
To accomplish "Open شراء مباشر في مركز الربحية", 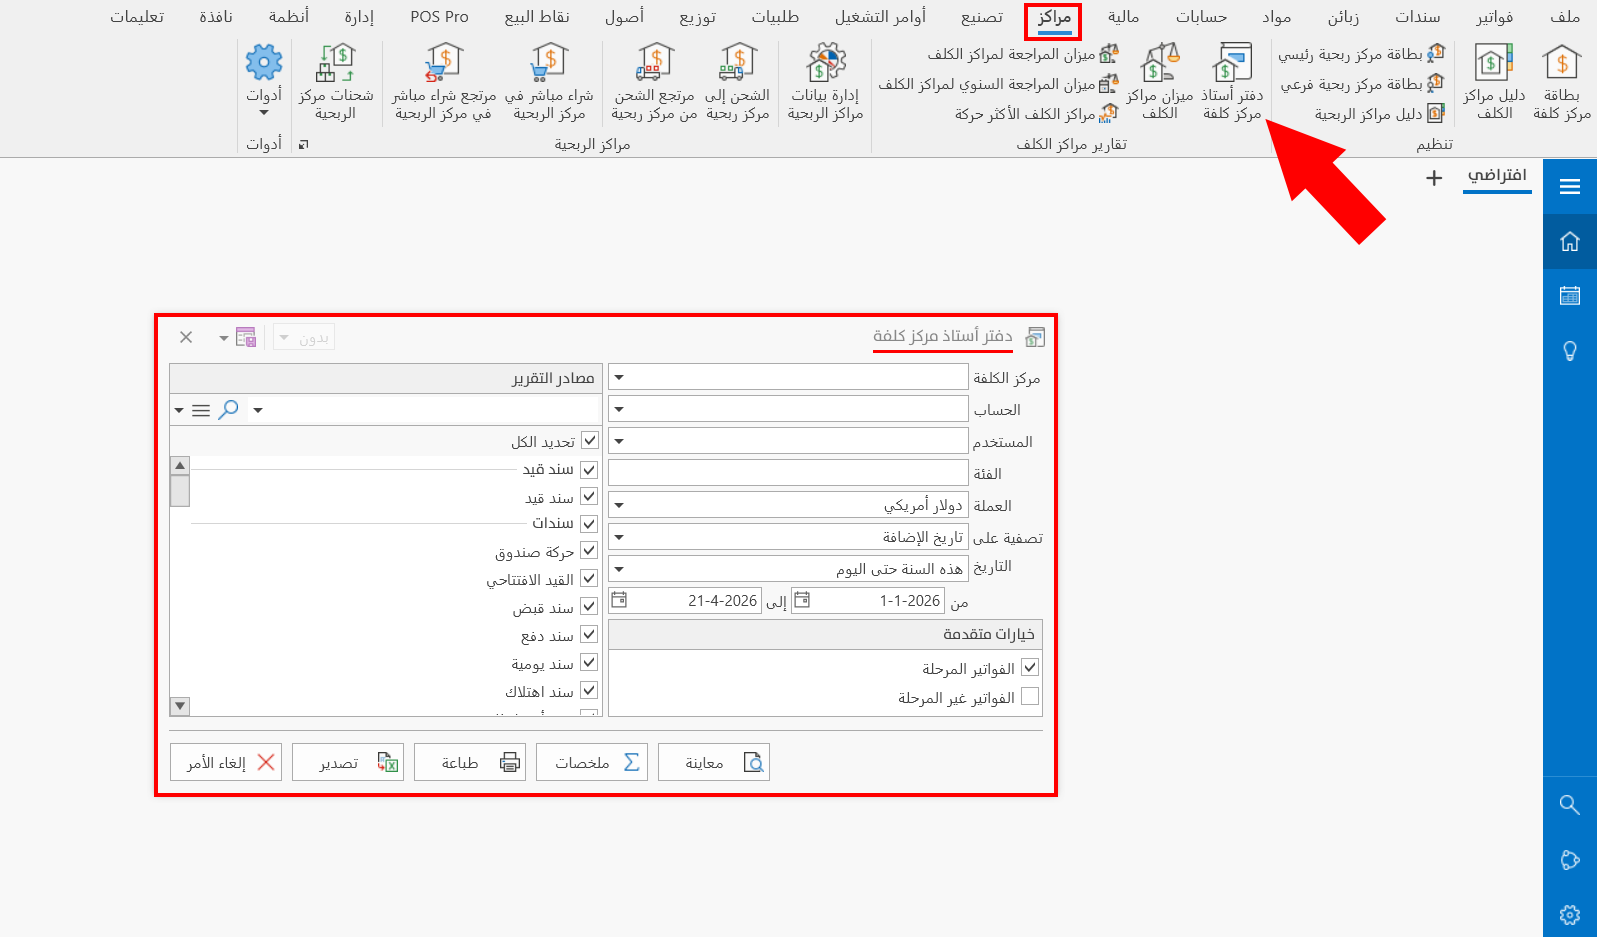I will coord(549,83).
